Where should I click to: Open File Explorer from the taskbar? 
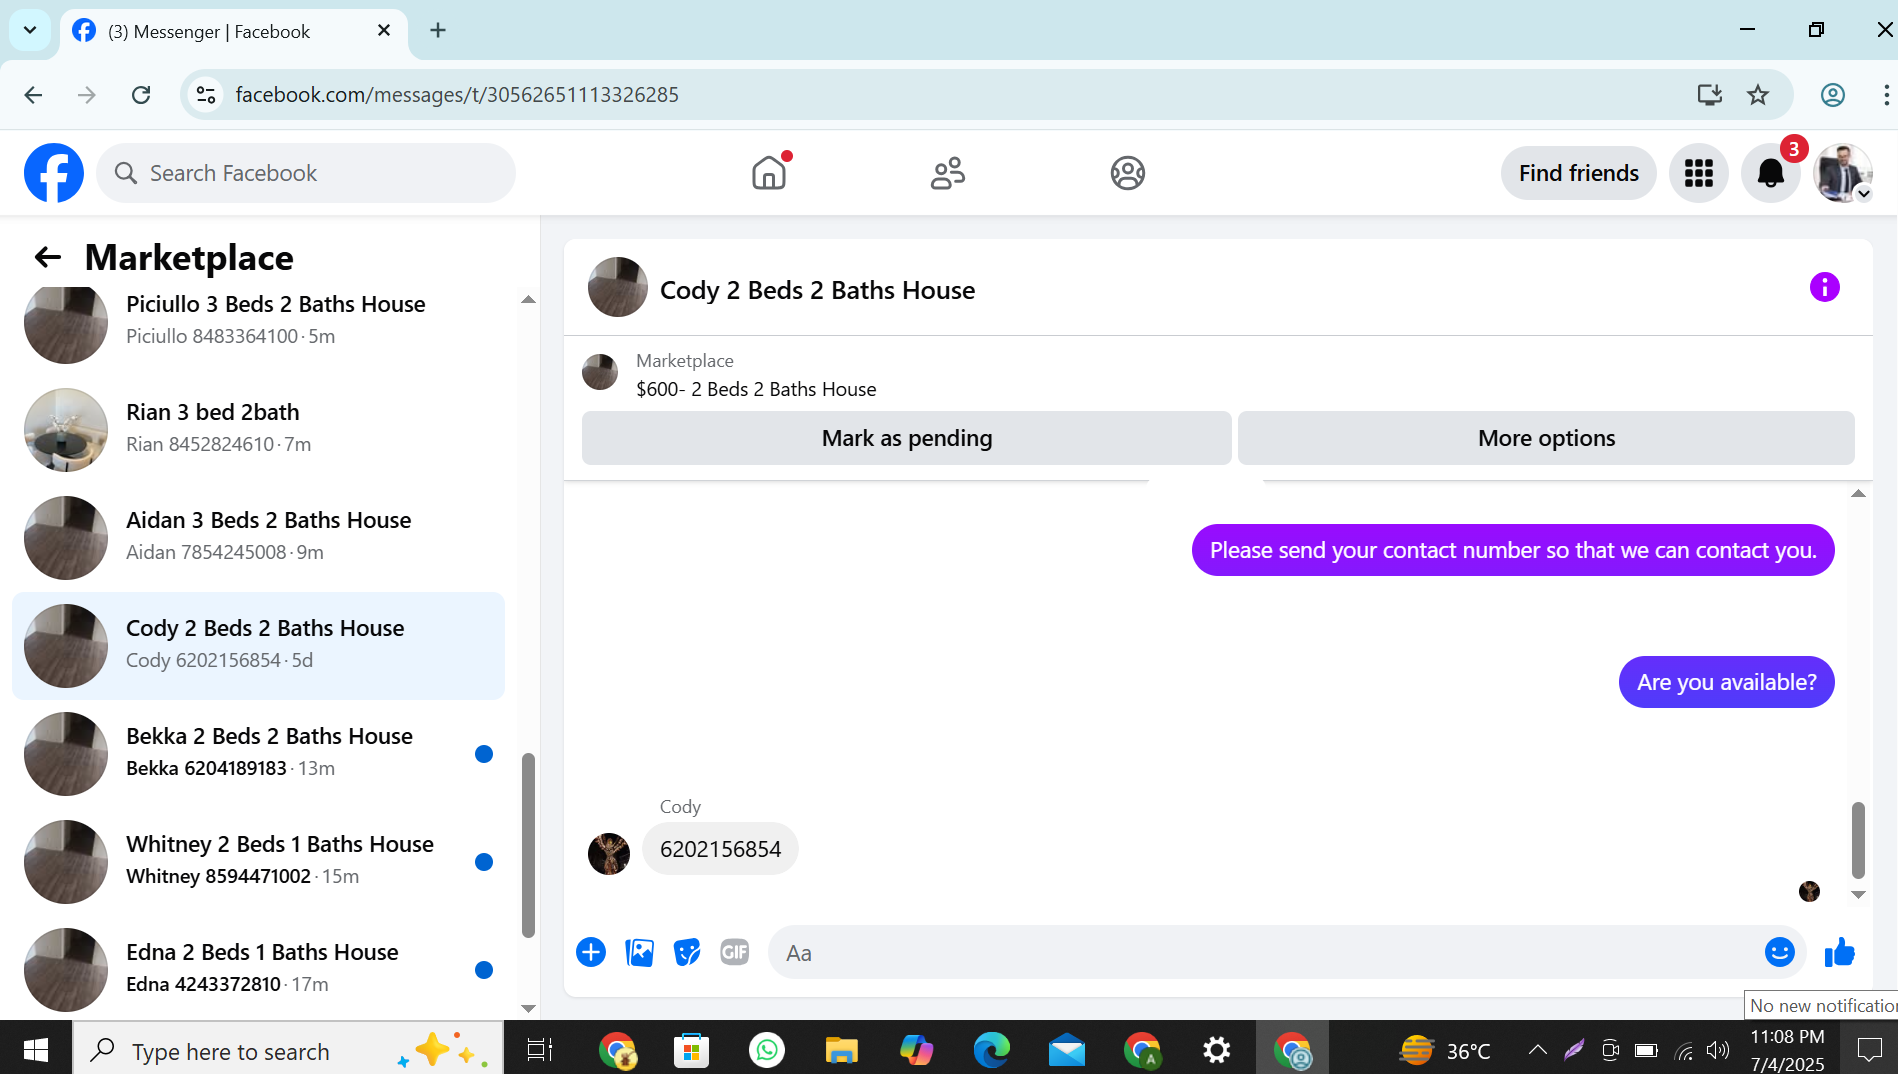(842, 1050)
